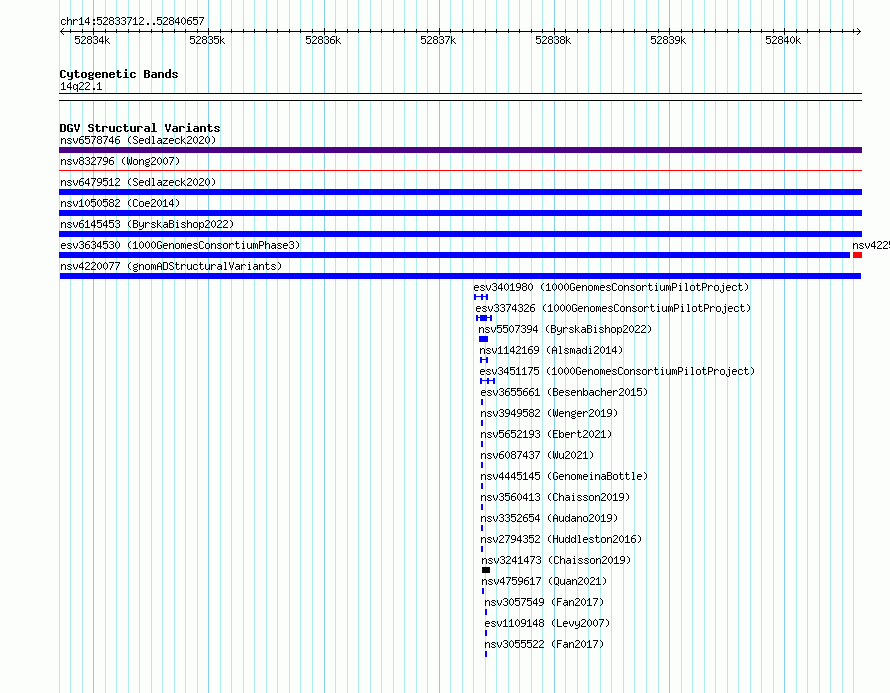Screen dimensions: 890x693
Task: Click the 14q22.1 band label
Action: 81,86
